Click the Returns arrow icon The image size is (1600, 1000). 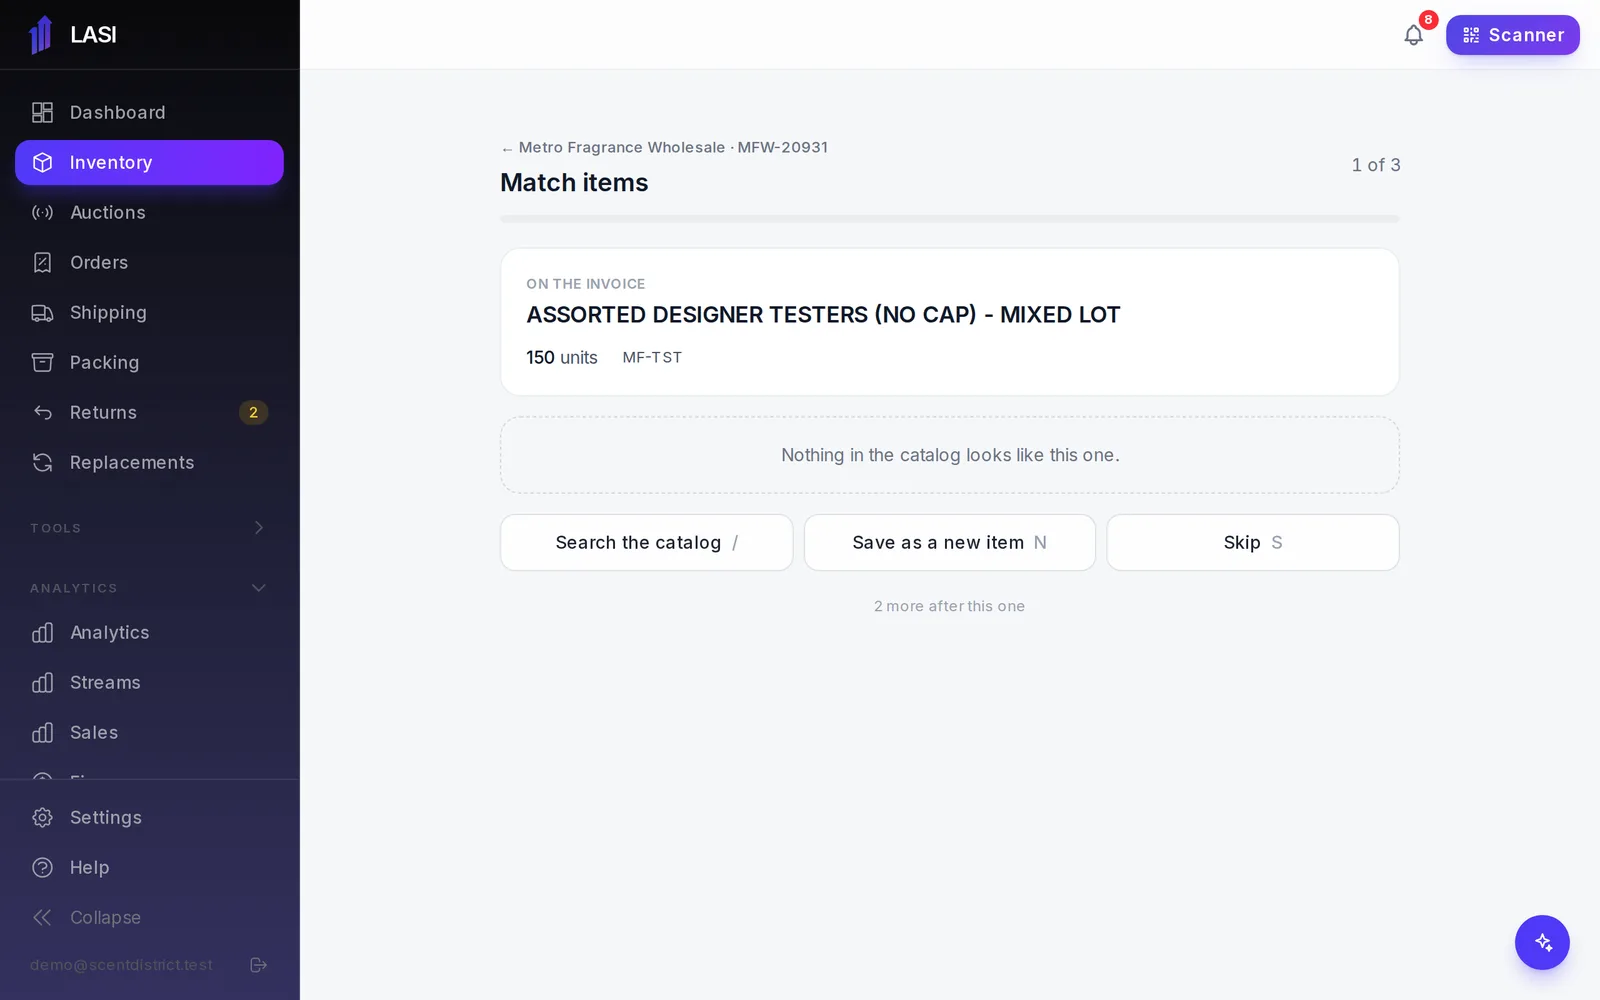click(42, 412)
